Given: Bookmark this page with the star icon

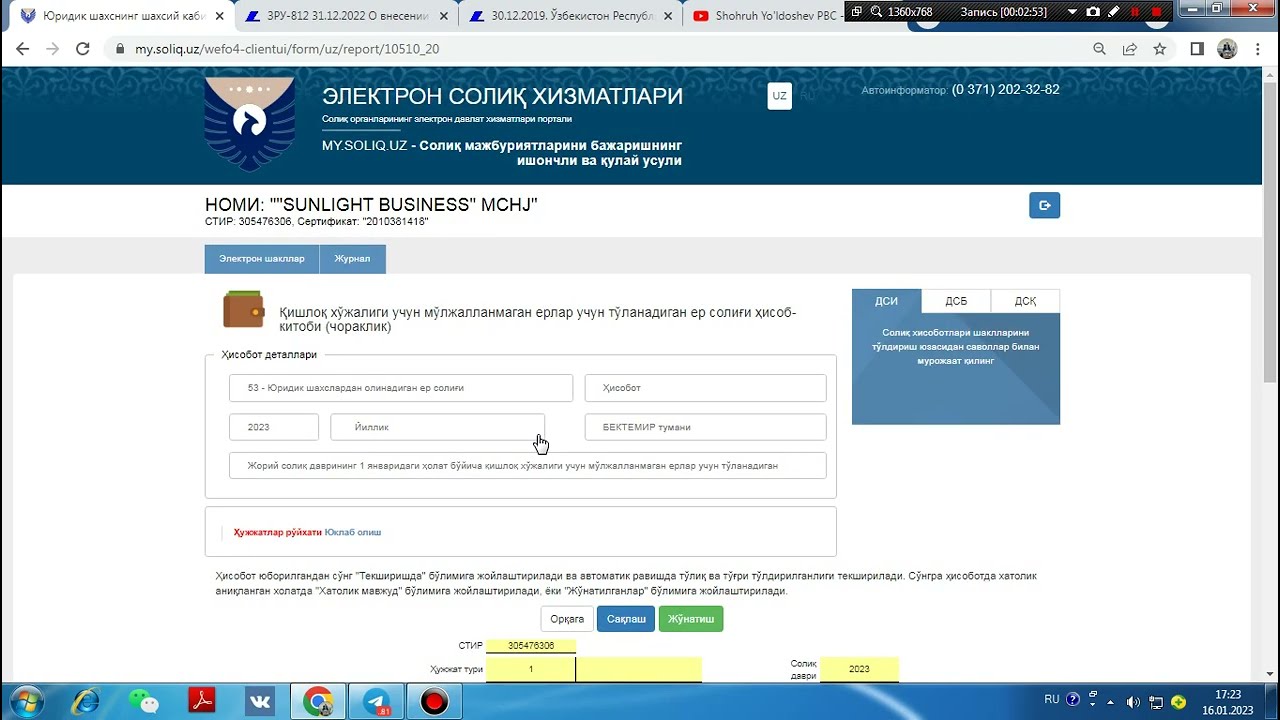Looking at the screenshot, I should (x=1160, y=49).
